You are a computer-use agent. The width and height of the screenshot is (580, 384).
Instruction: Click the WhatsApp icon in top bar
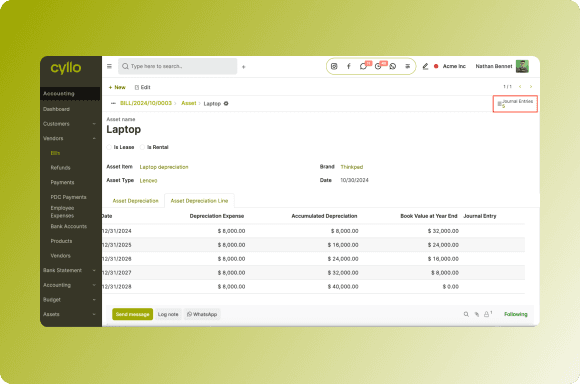(393, 66)
